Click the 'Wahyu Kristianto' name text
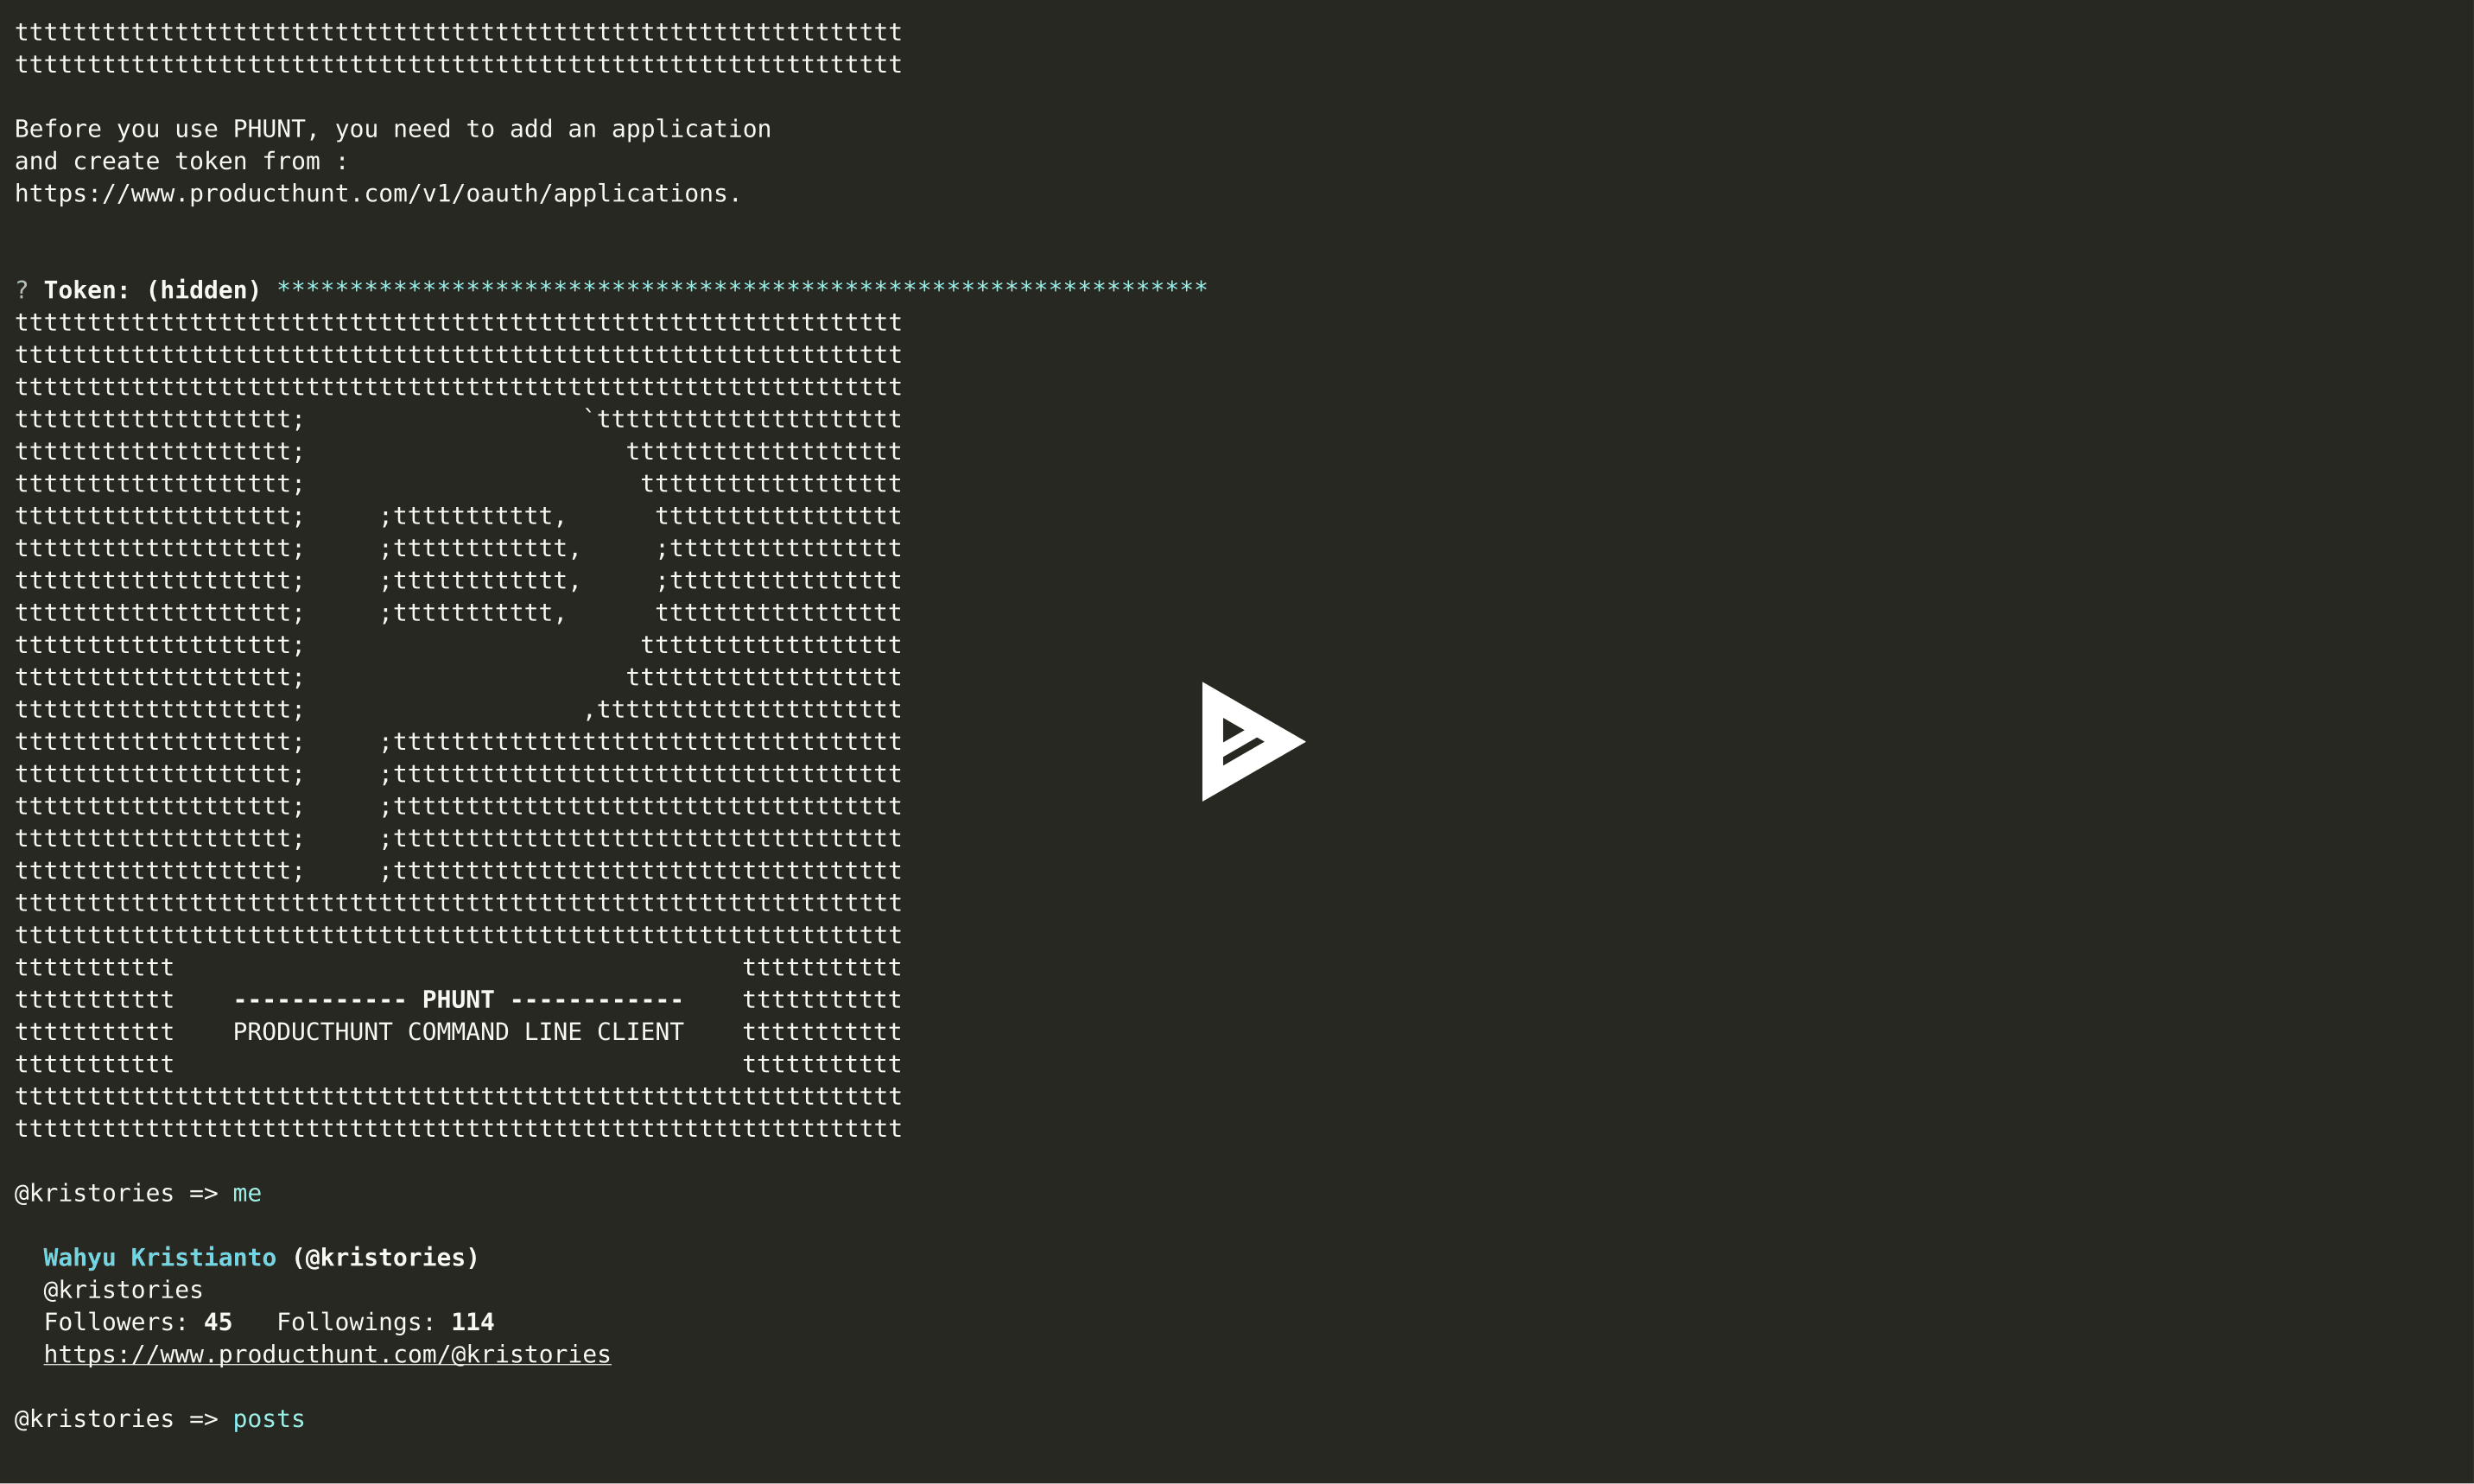Viewport: 2474px width, 1484px height. [x=160, y=1257]
